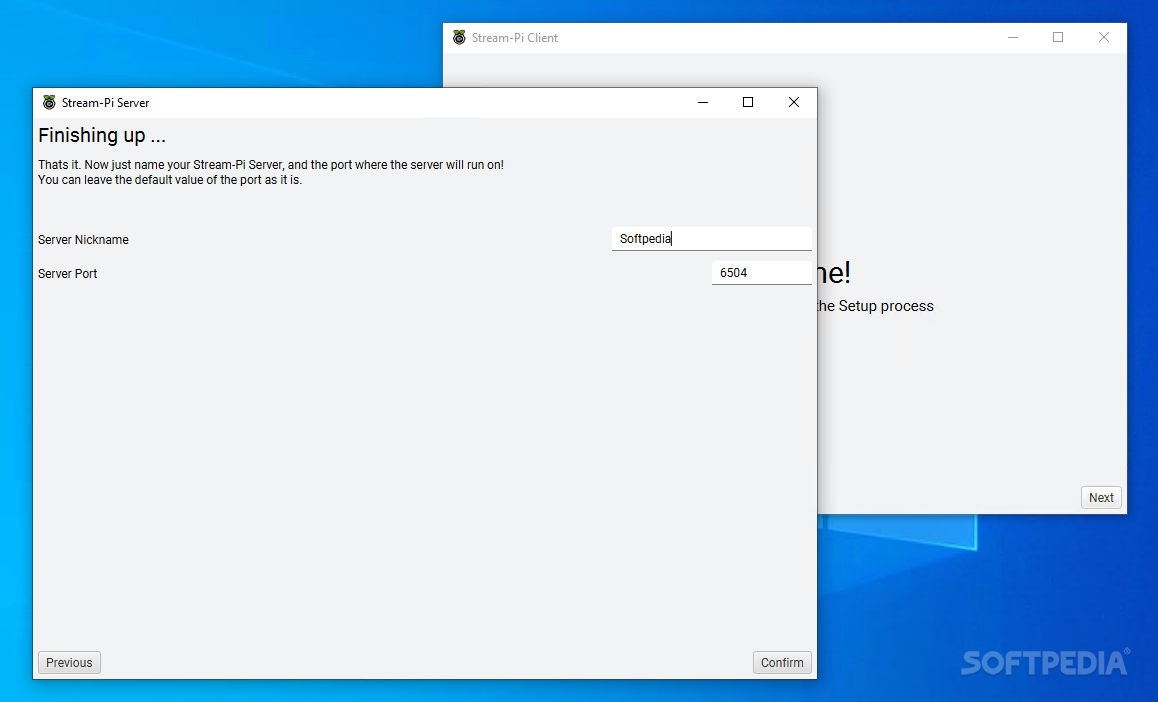Click 'the Setup process' text in Client window
This screenshot has width=1158, height=702.
[x=876, y=306]
